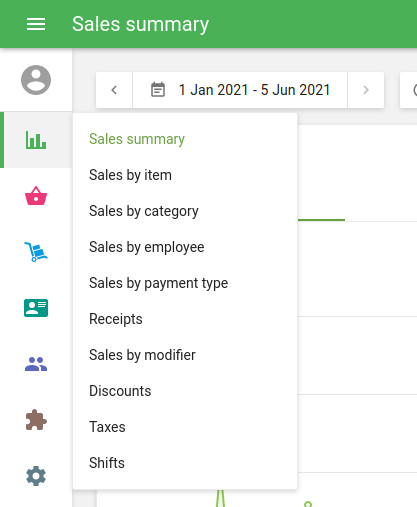Go to the next date range
The image size is (417, 507).
tap(366, 90)
